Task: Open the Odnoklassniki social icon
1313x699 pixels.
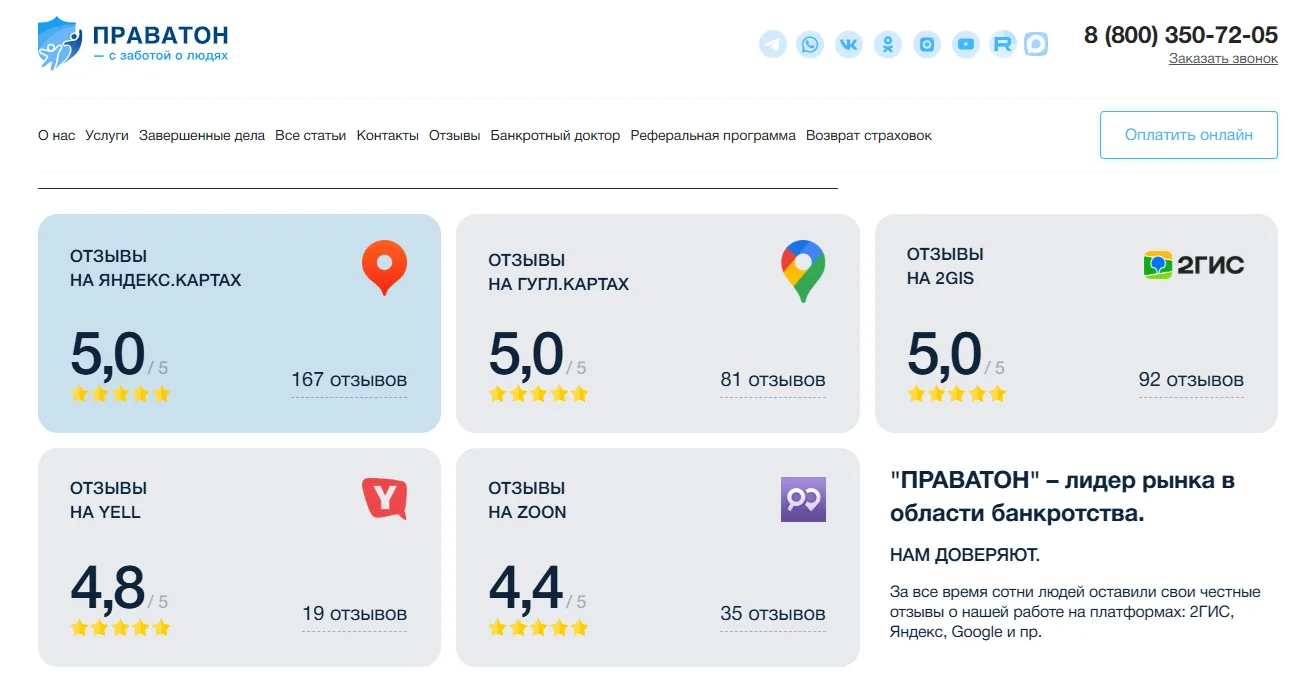Action: tap(888, 44)
